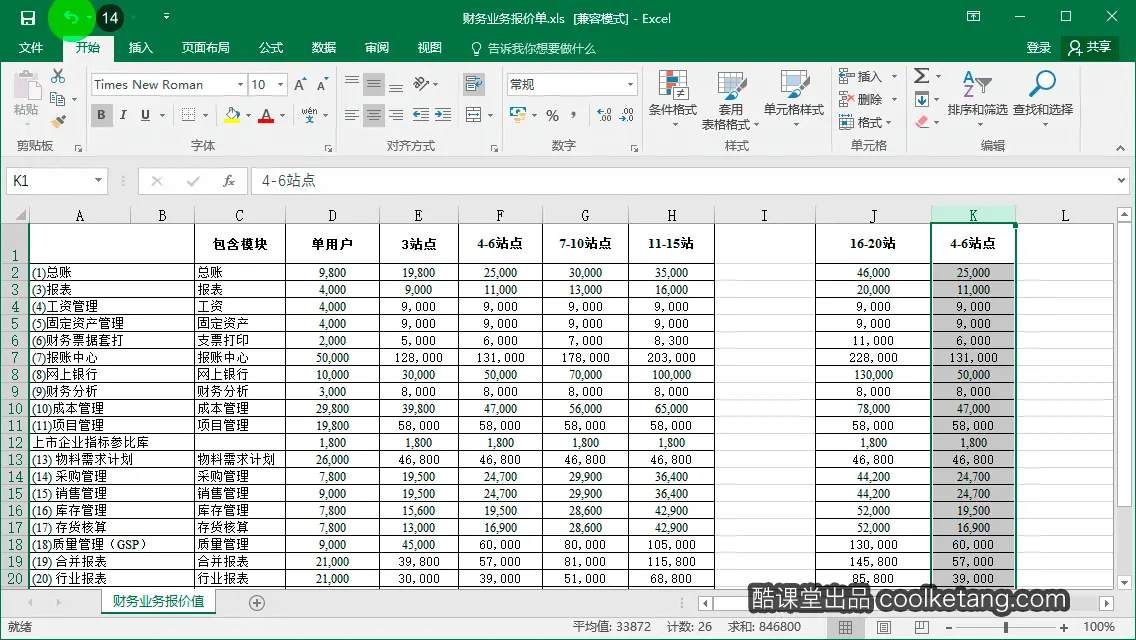Apply the yellow fill color bucket
Image resolution: width=1136 pixels, height=640 pixels.
pos(232,115)
